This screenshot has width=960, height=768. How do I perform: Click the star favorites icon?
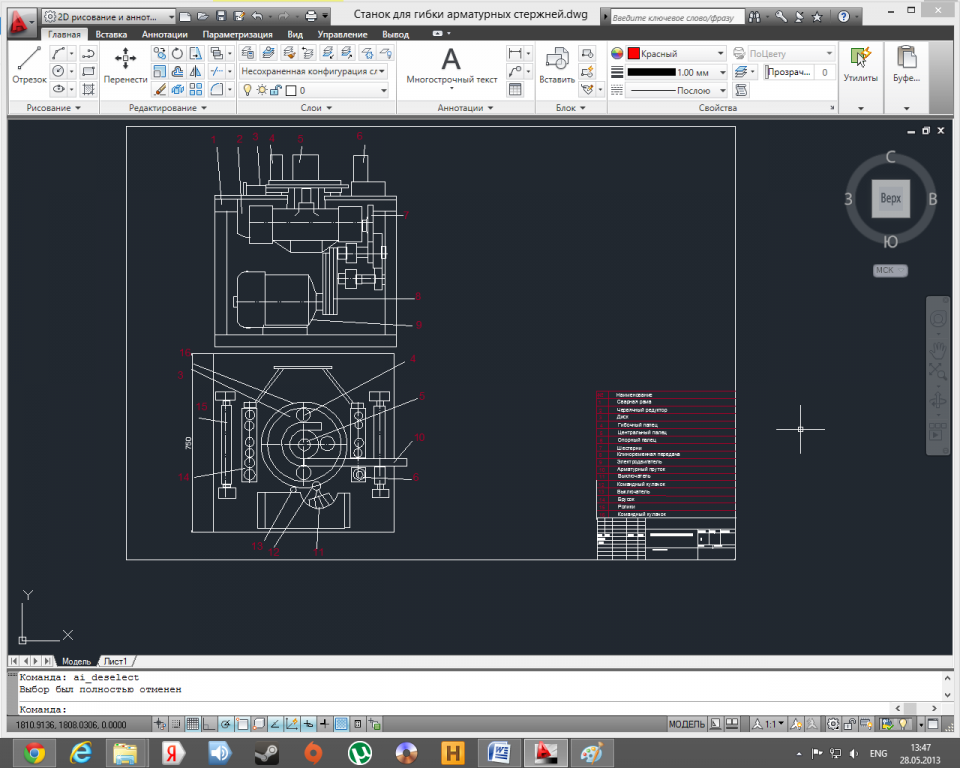817,17
